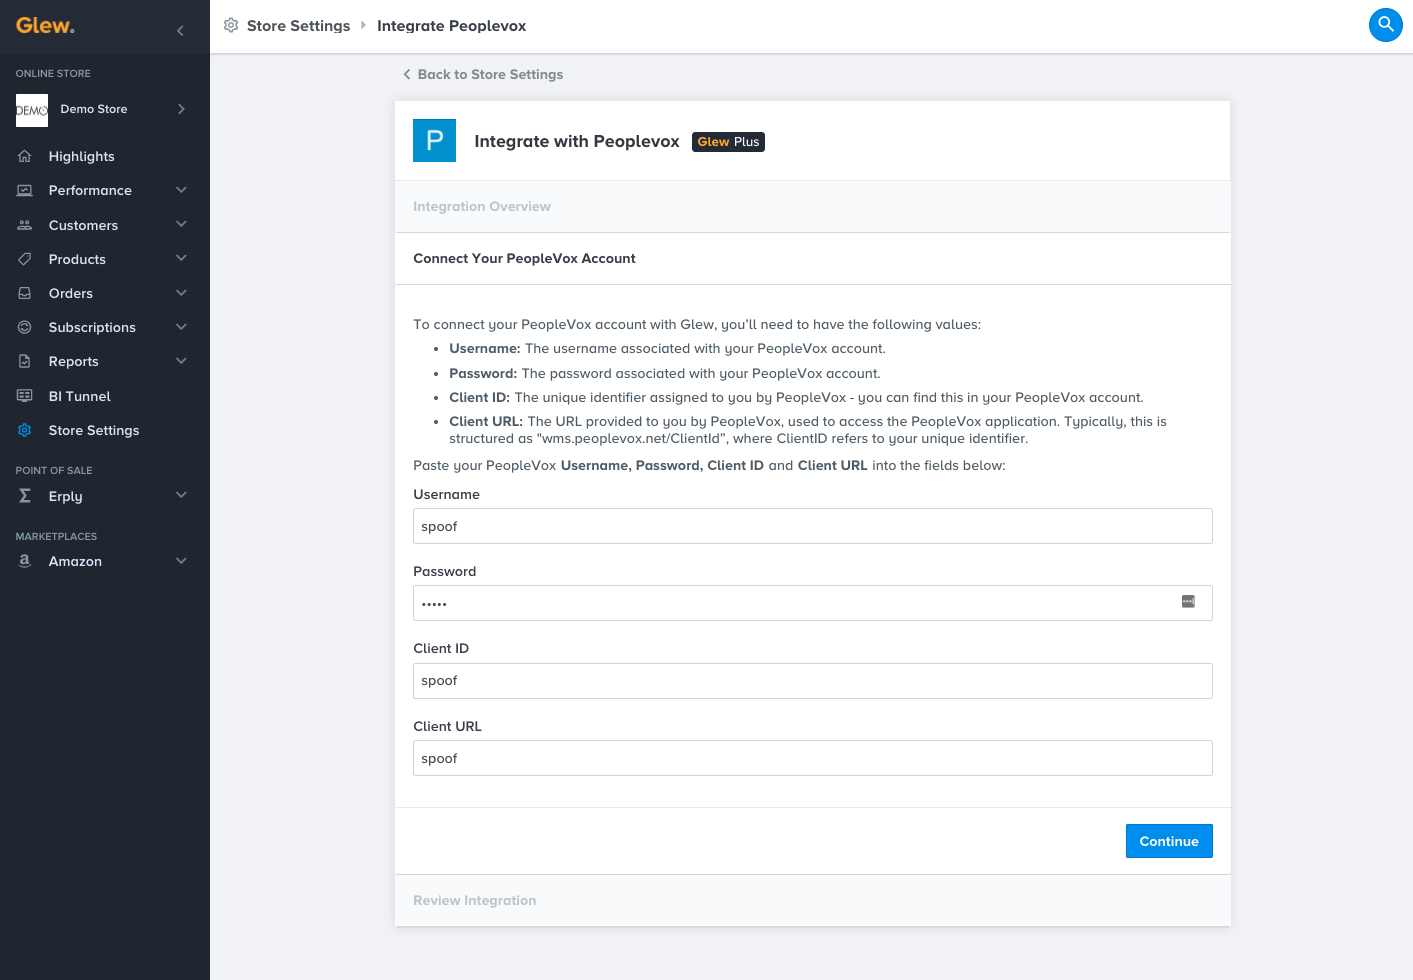Expand the Performance menu chevron
The height and width of the screenshot is (980, 1413).
181,190
